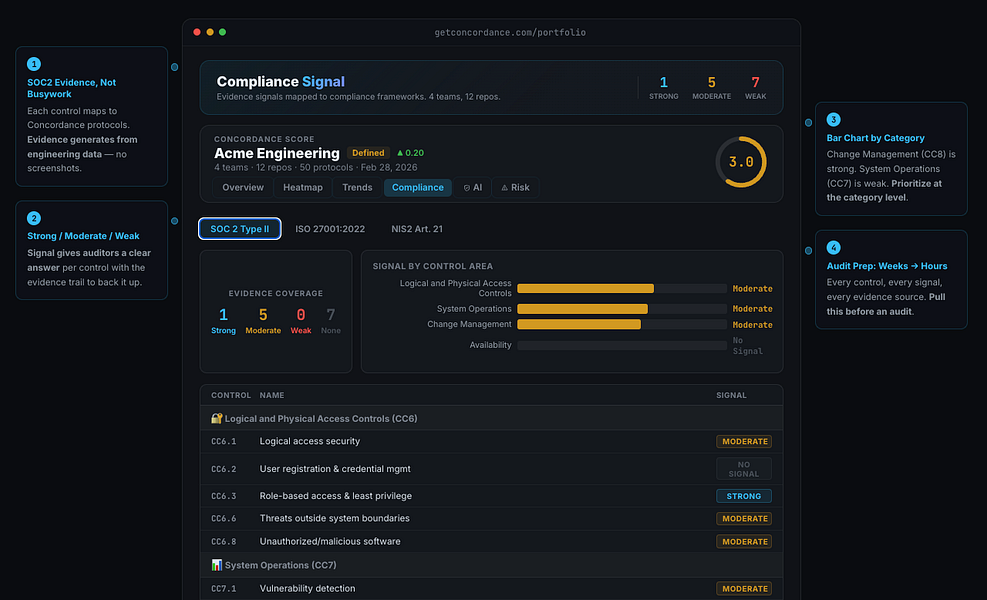Select the Compliance tab
This screenshot has width=987, height=600.
(418, 188)
